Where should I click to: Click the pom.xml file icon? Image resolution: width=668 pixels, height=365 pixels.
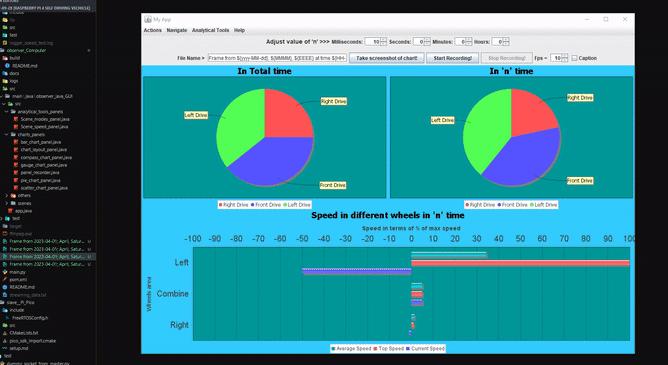pyautogui.click(x=5, y=279)
